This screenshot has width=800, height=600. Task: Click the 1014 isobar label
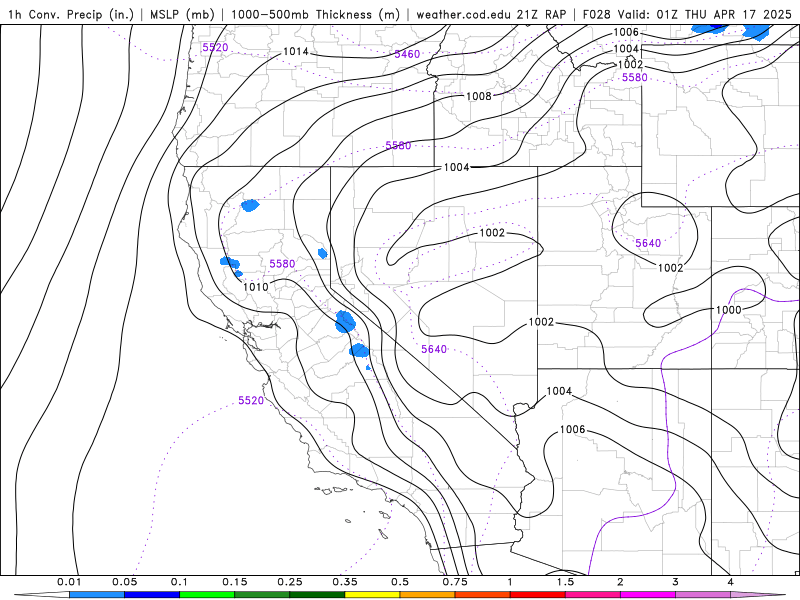tap(296, 52)
